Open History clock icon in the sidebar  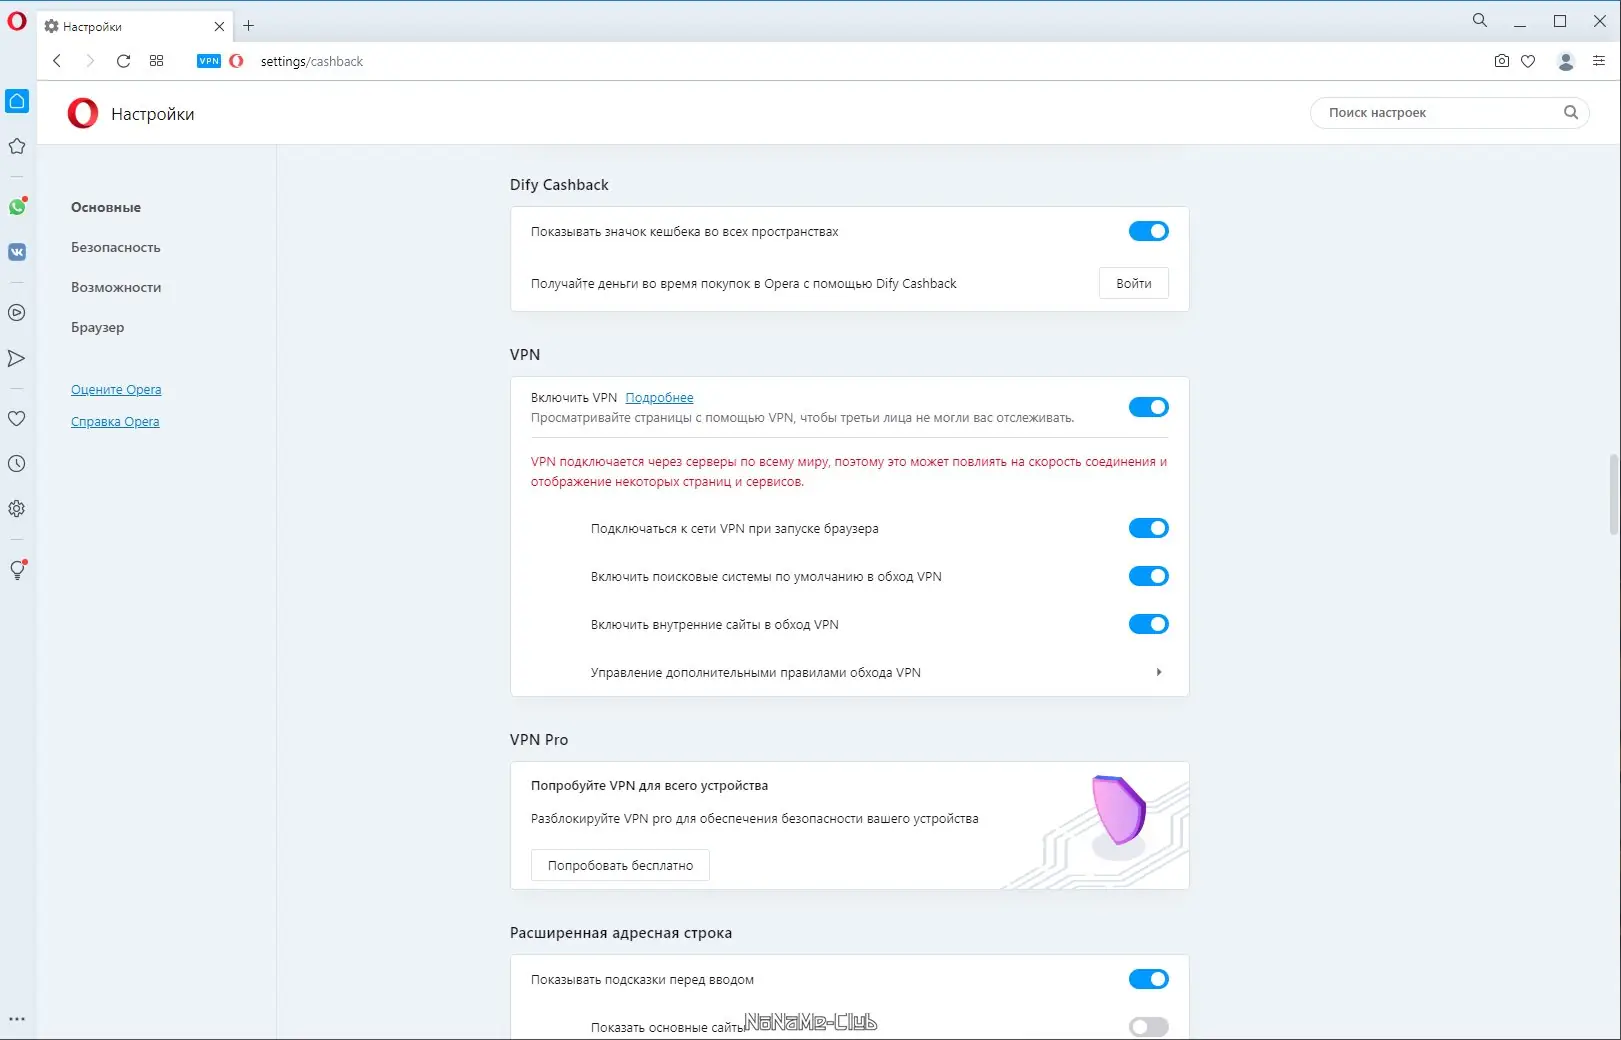coord(17,464)
